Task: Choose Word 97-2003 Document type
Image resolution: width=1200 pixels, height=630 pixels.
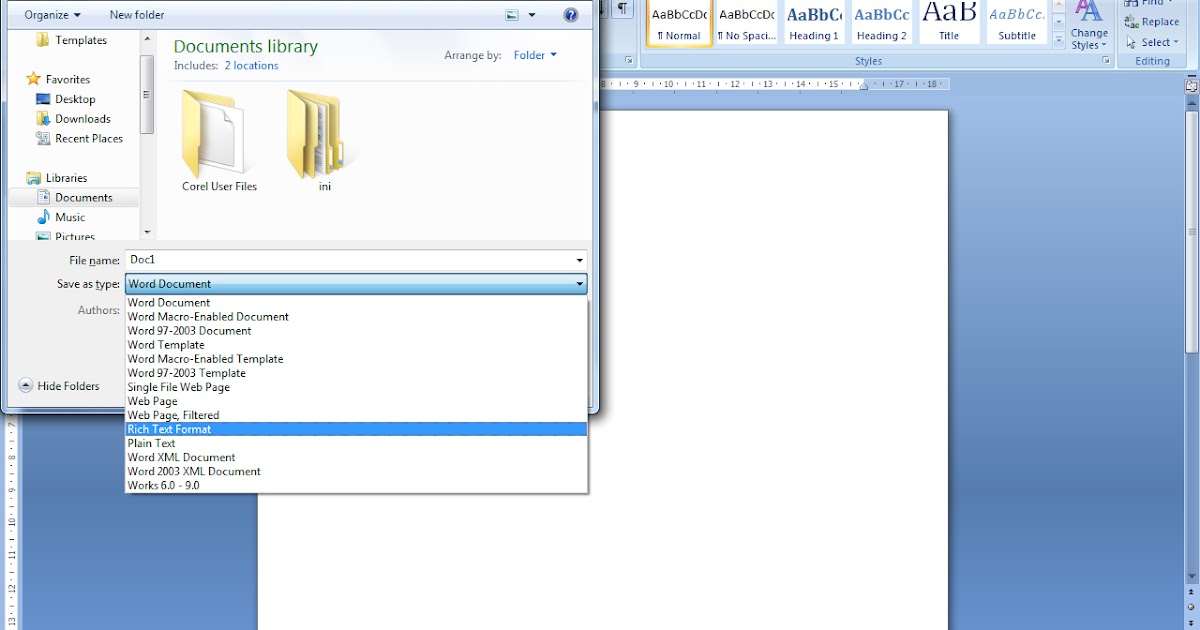Action: pos(356,330)
